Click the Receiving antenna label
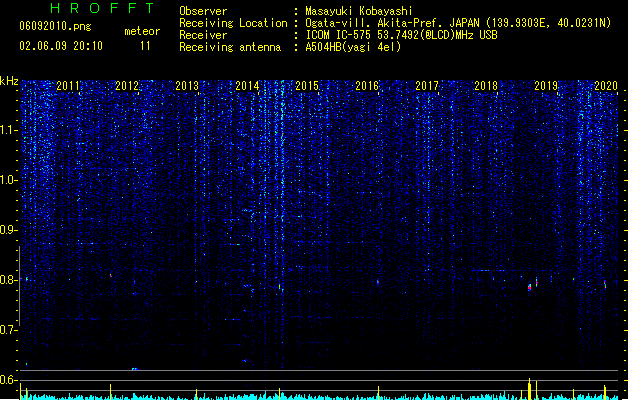This screenshot has width=629, height=400. pyautogui.click(x=230, y=47)
